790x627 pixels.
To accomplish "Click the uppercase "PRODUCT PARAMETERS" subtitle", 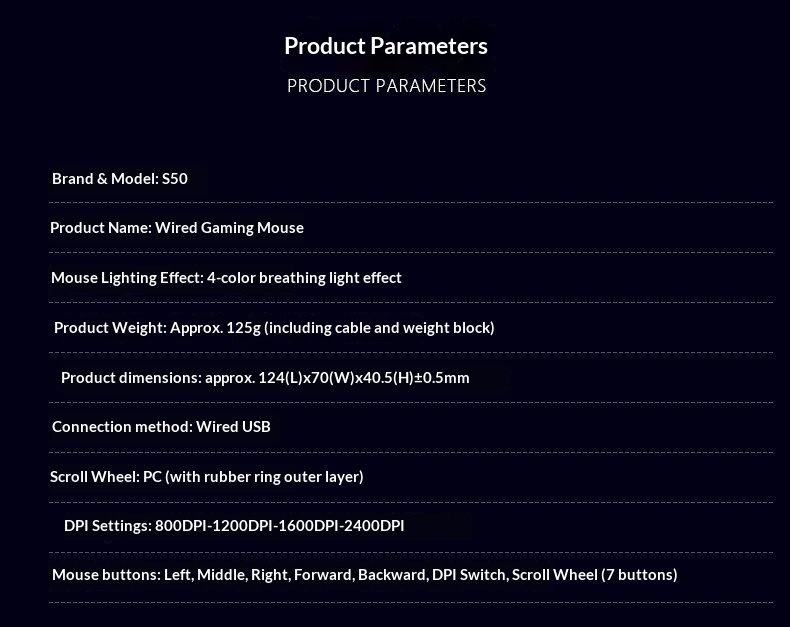I will (386, 86).
